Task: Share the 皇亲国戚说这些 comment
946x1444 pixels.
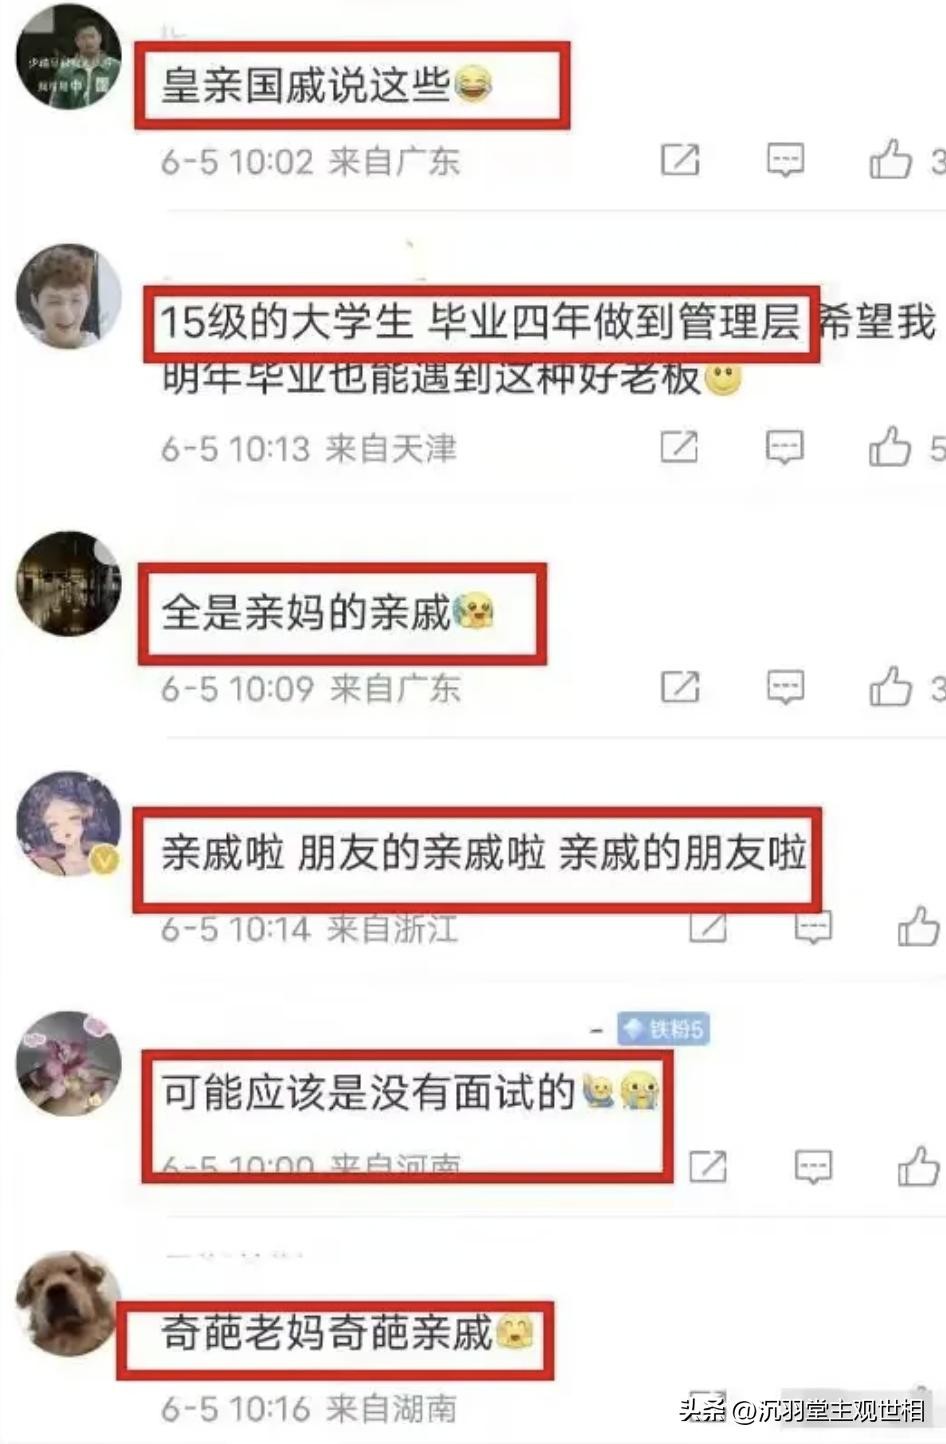Action: 680,160
